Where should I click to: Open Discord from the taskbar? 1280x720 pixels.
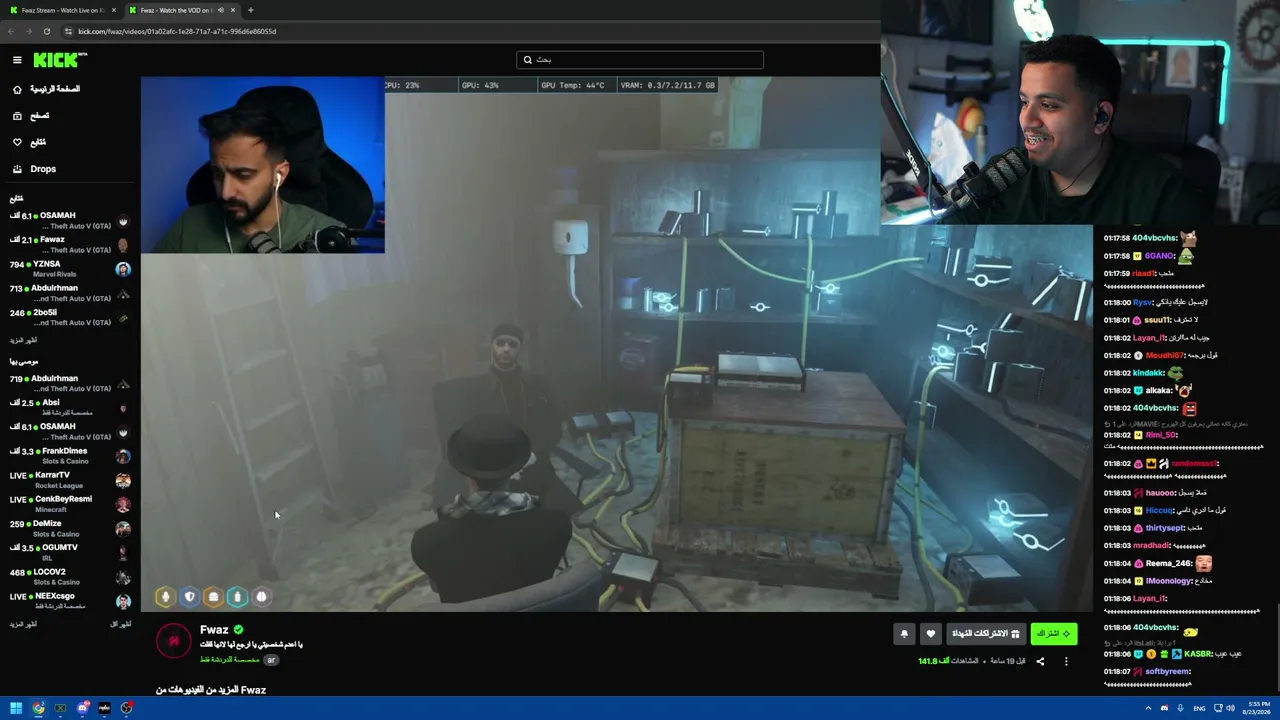83,708
